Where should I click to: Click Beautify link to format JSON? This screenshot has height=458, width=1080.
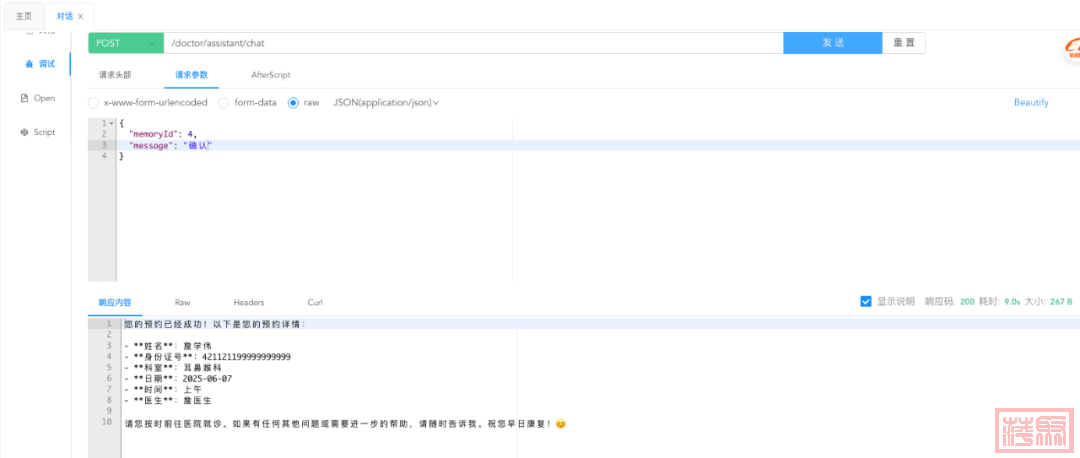point(1030,102)
